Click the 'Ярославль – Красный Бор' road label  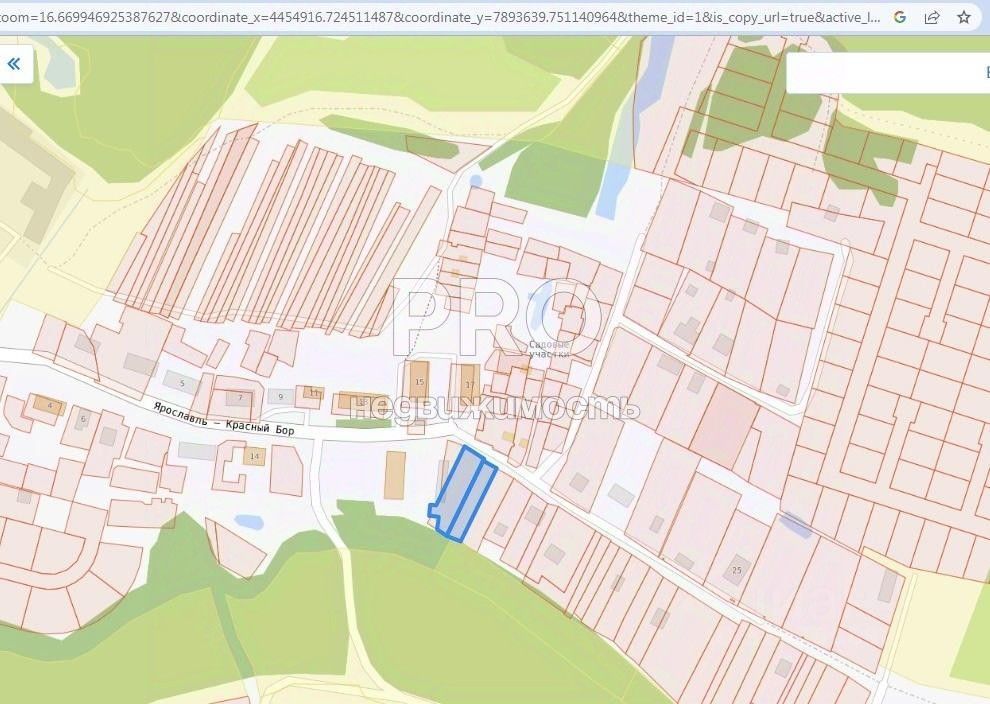click(x=224, y=418)
